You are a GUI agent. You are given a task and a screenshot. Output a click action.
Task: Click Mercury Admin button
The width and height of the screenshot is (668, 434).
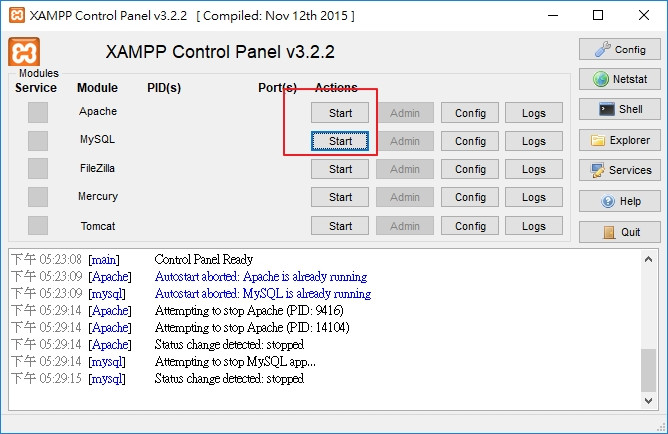[x=405, y=197]
